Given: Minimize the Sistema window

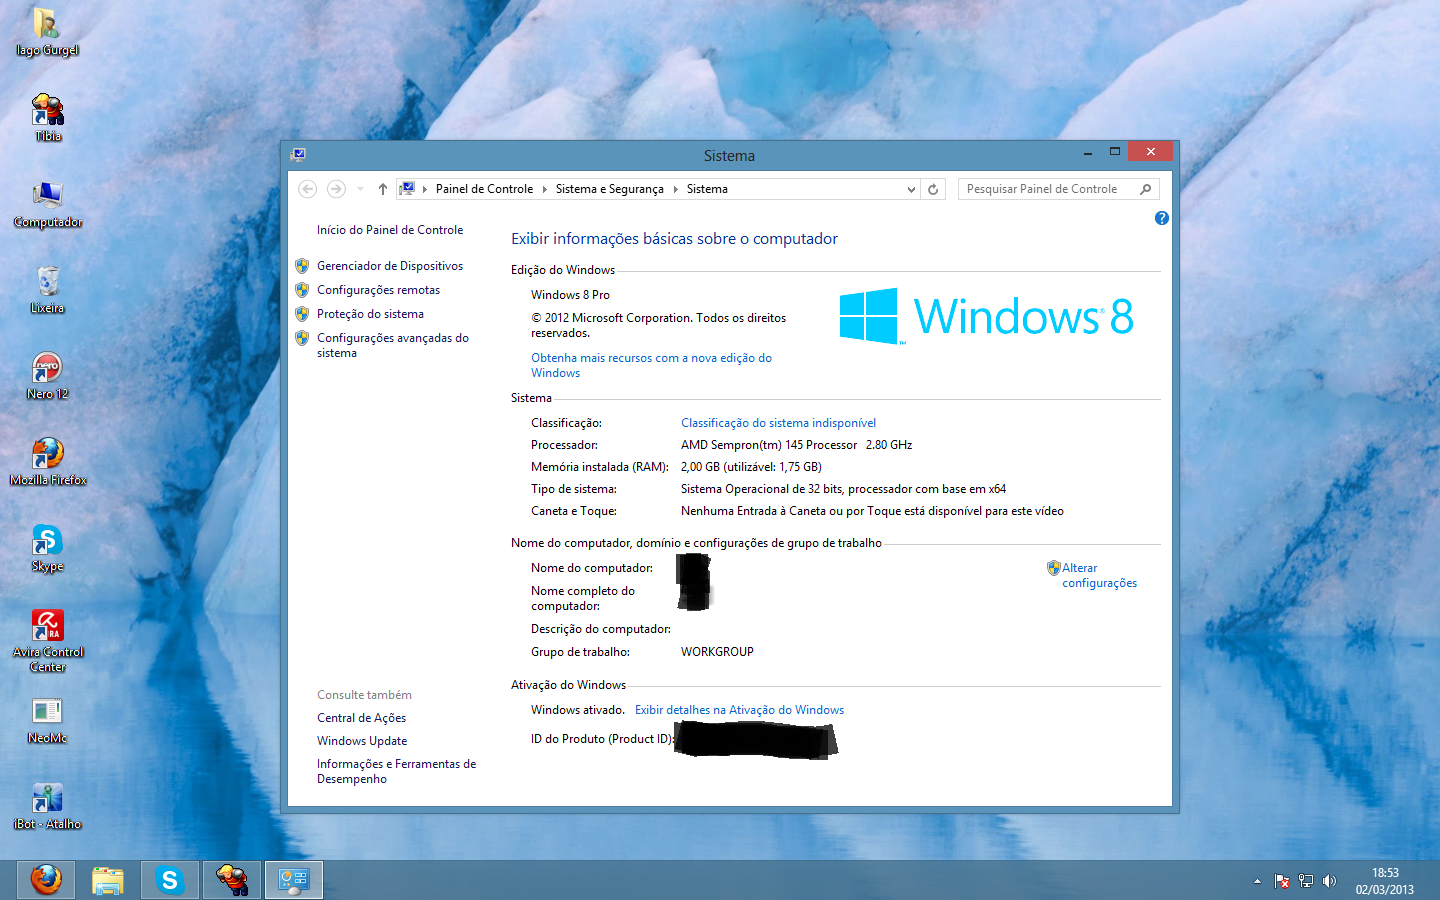Looking at the screenshot, I should tap(1087, 152).
